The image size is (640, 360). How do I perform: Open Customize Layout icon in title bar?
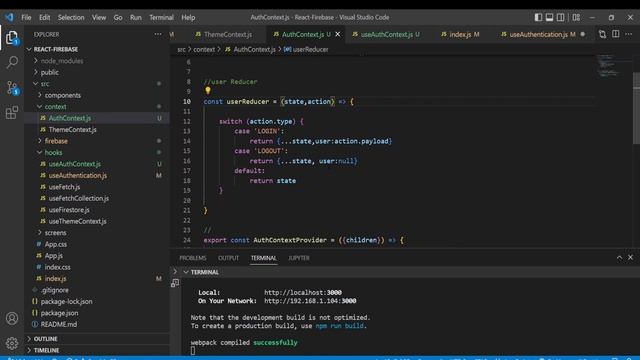576,17
